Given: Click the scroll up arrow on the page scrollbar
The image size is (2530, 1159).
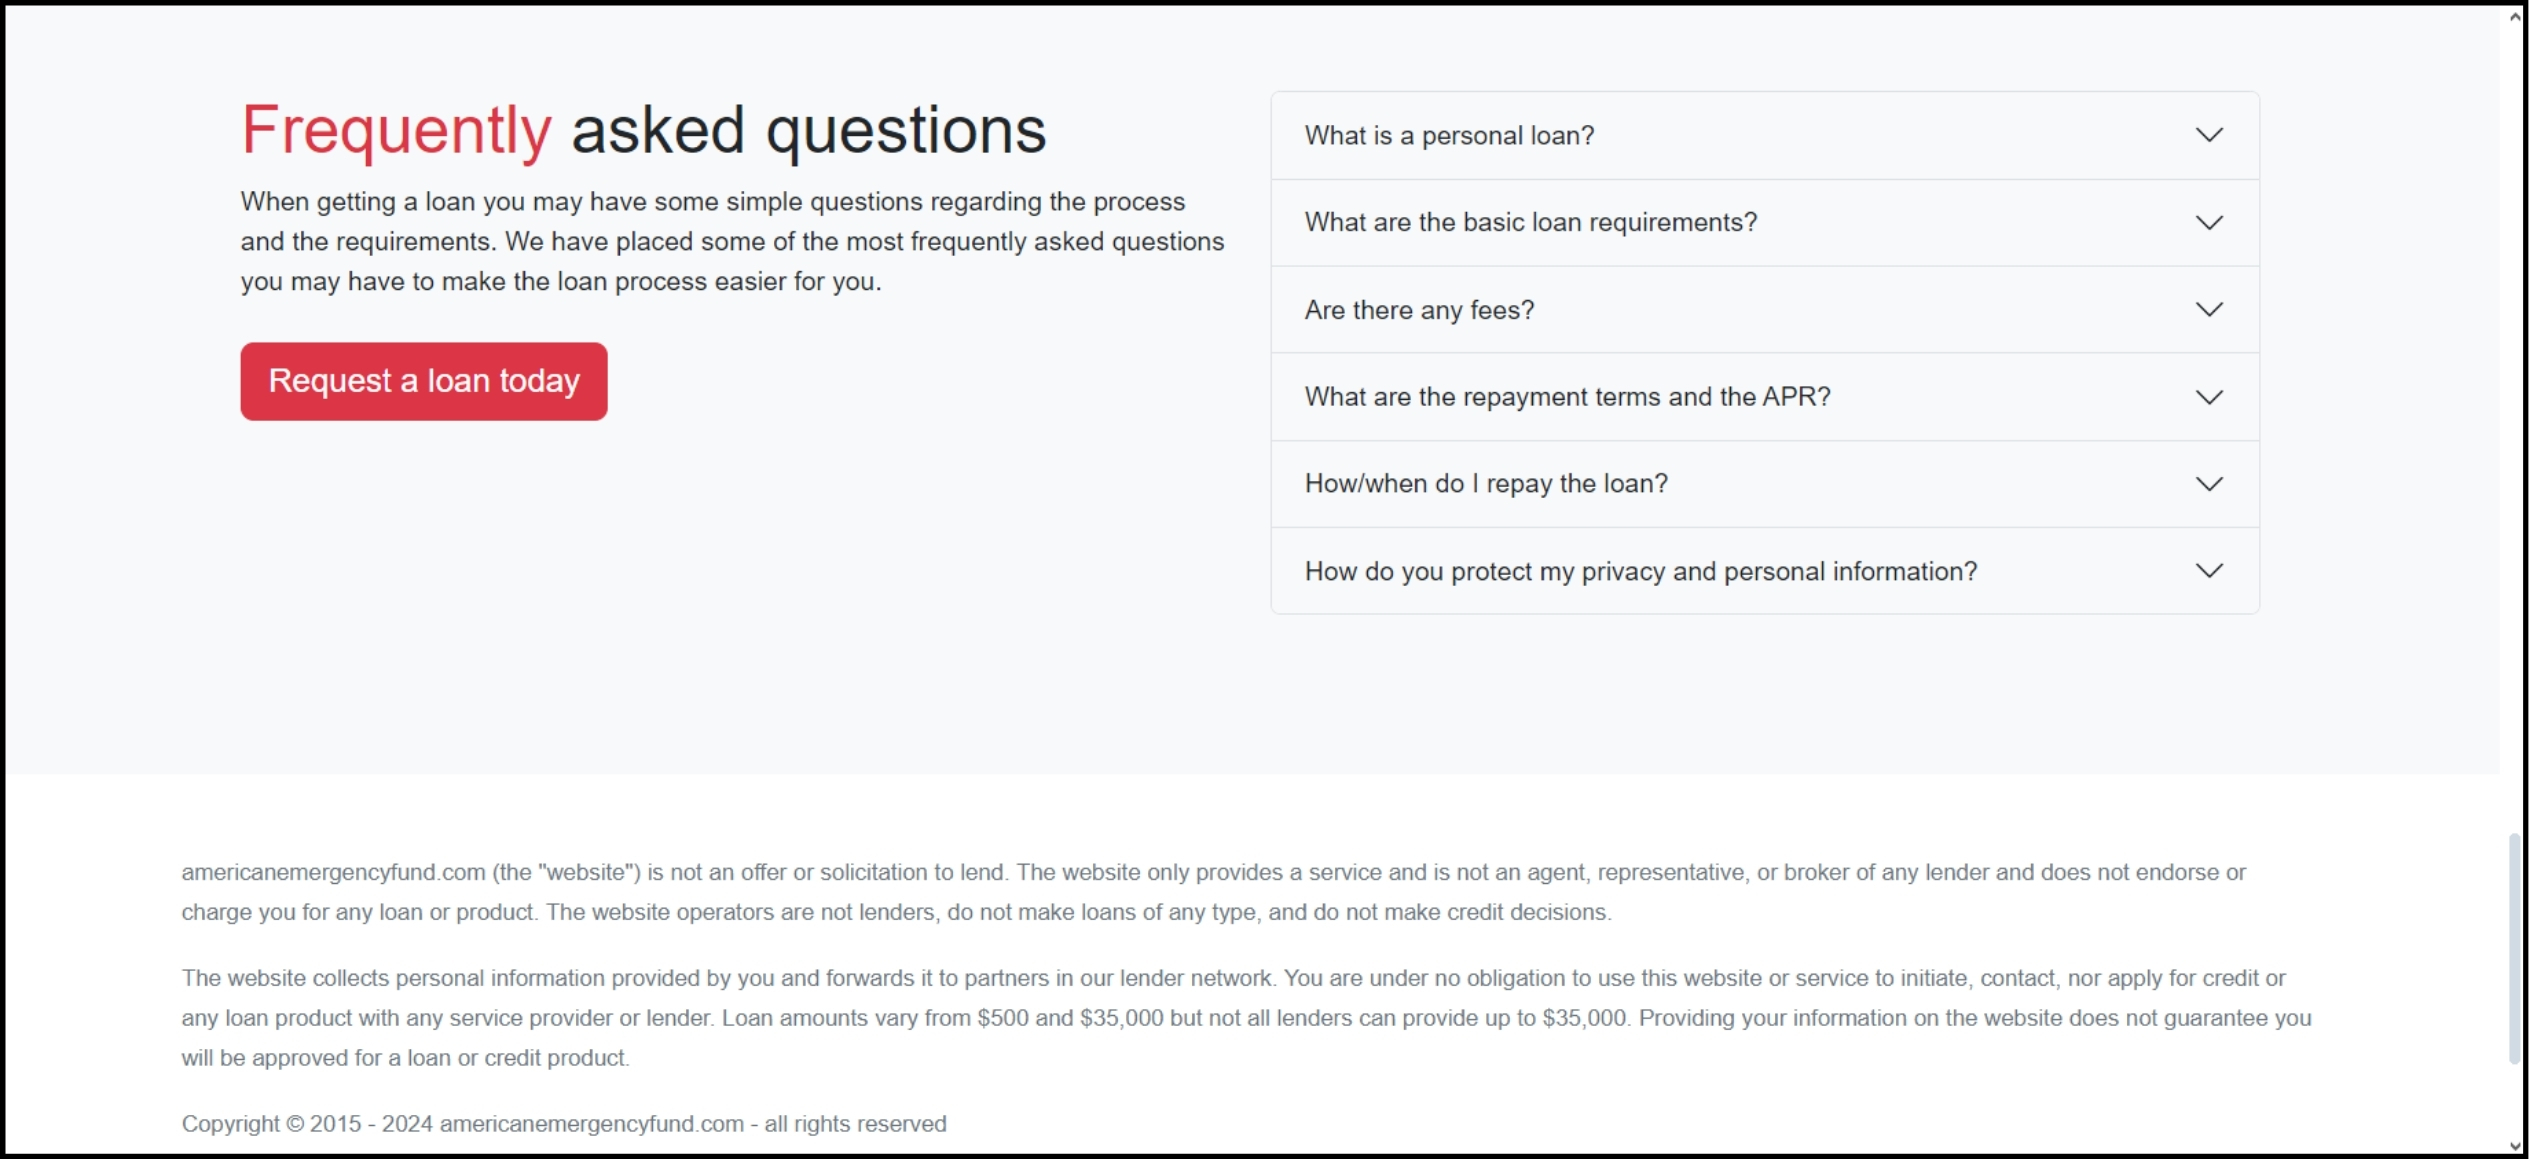Looking at the screenshot, I should click(2514, 17).
